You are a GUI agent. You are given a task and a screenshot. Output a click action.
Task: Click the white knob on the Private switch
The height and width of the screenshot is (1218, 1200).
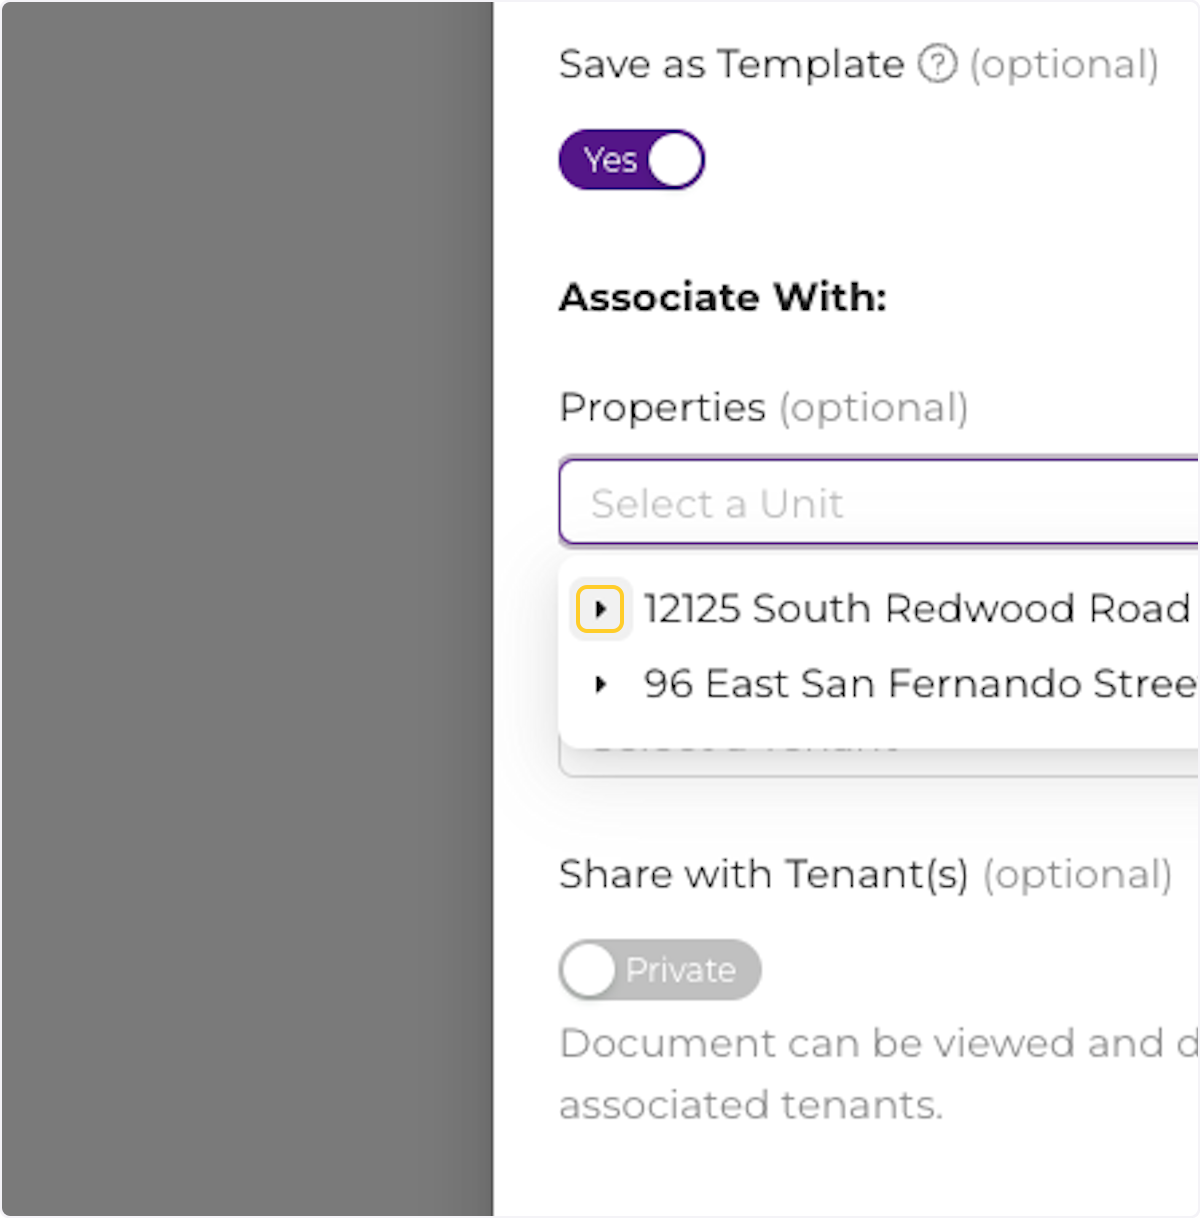coord(589,969)
